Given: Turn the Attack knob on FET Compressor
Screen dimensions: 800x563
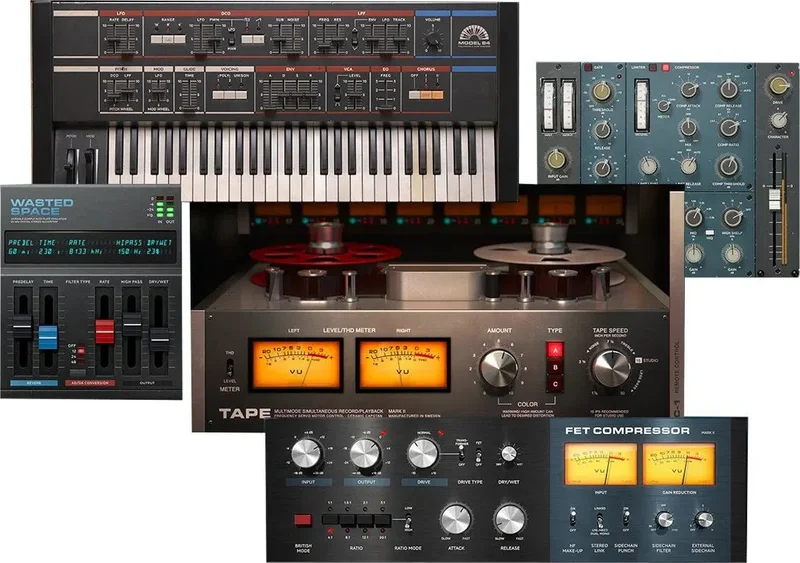Looking at the screenshot, I should [456, 520].
